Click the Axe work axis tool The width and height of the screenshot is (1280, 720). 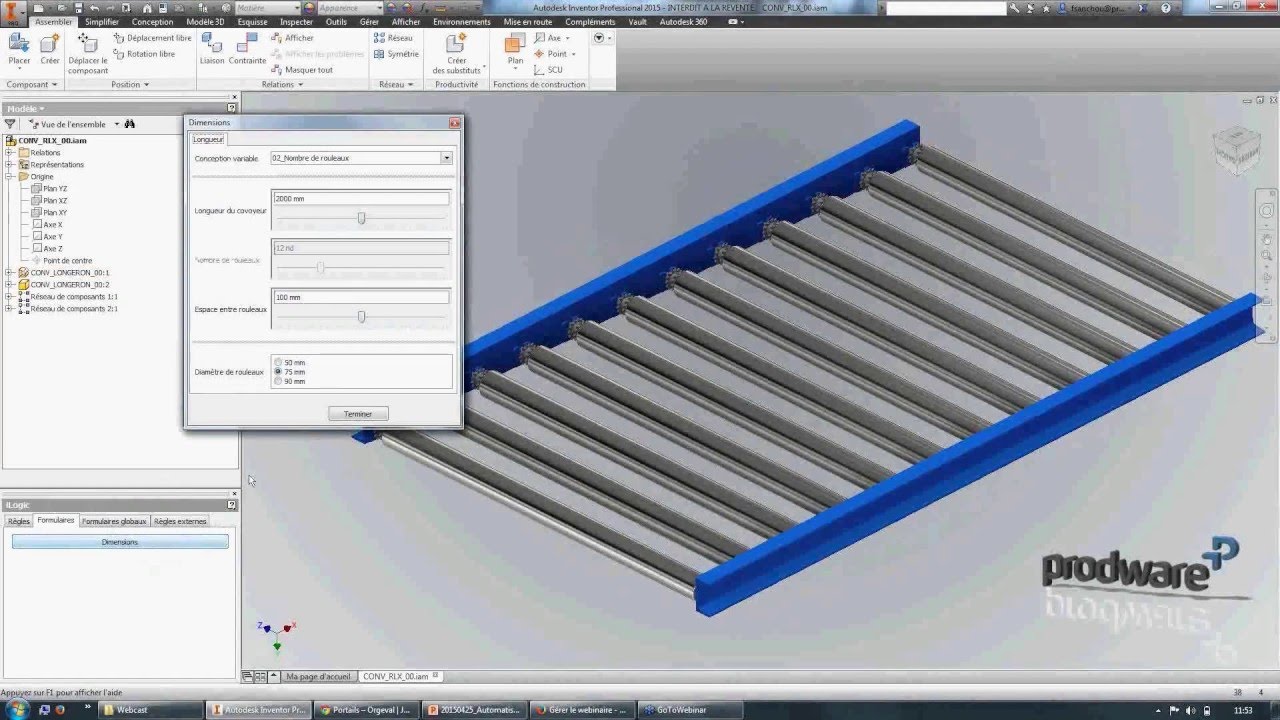tap(552, 38)
